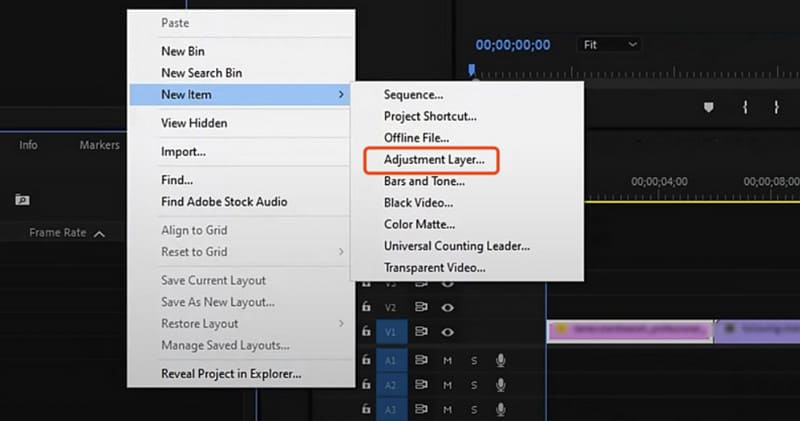The width and height of the screenshot is (800, 421).
Task: Choose Adjustment Layer from the submenu
Action: point(434,159)
